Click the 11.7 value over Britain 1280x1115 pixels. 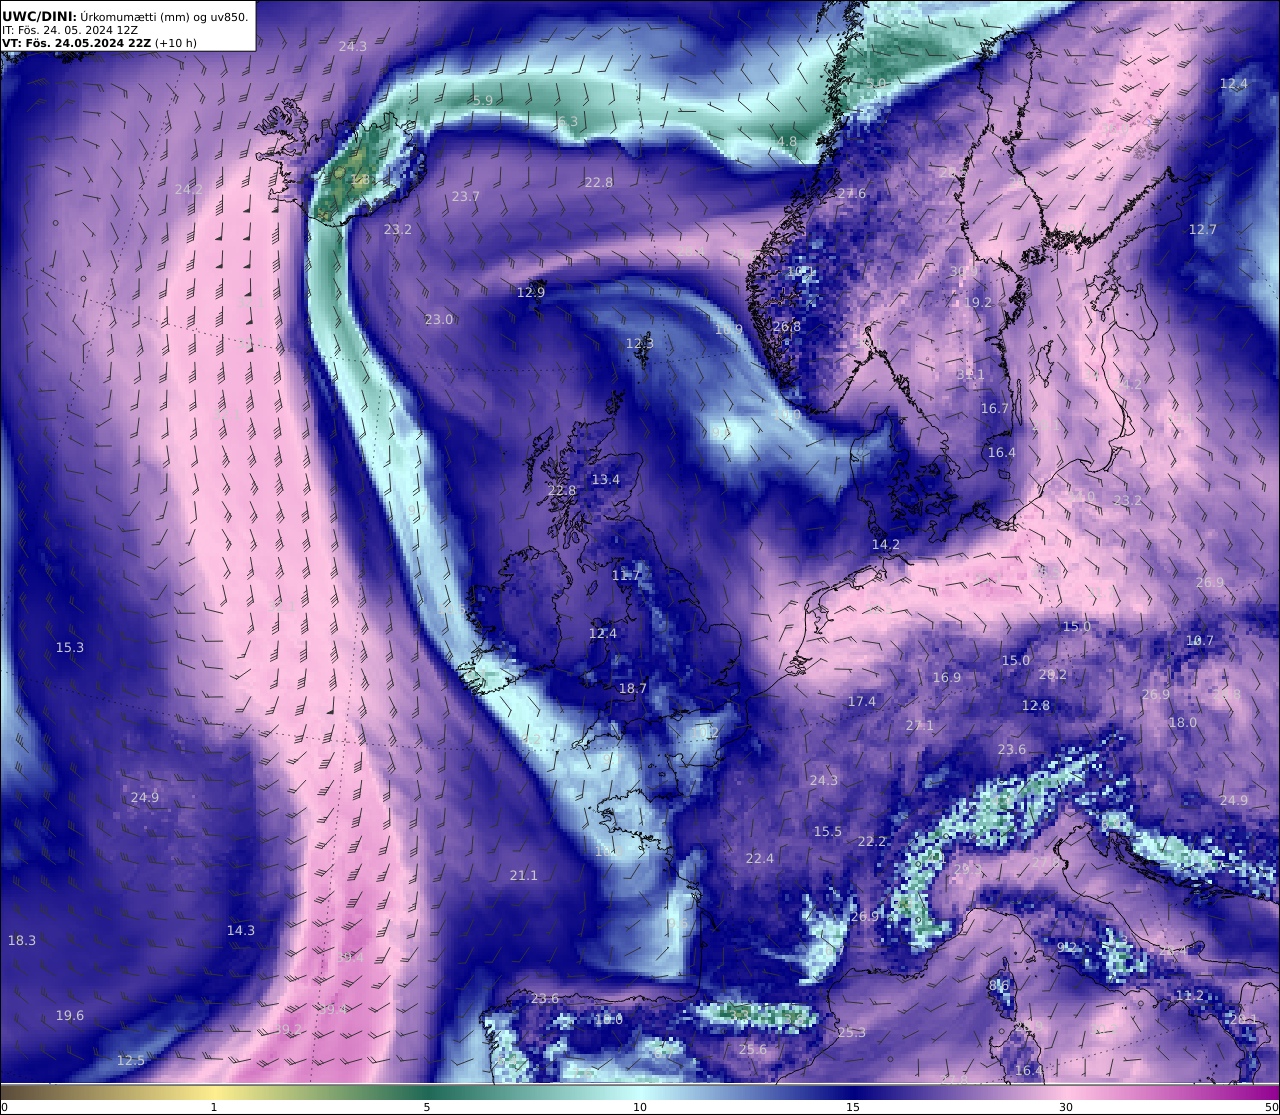tap(626, 576)
